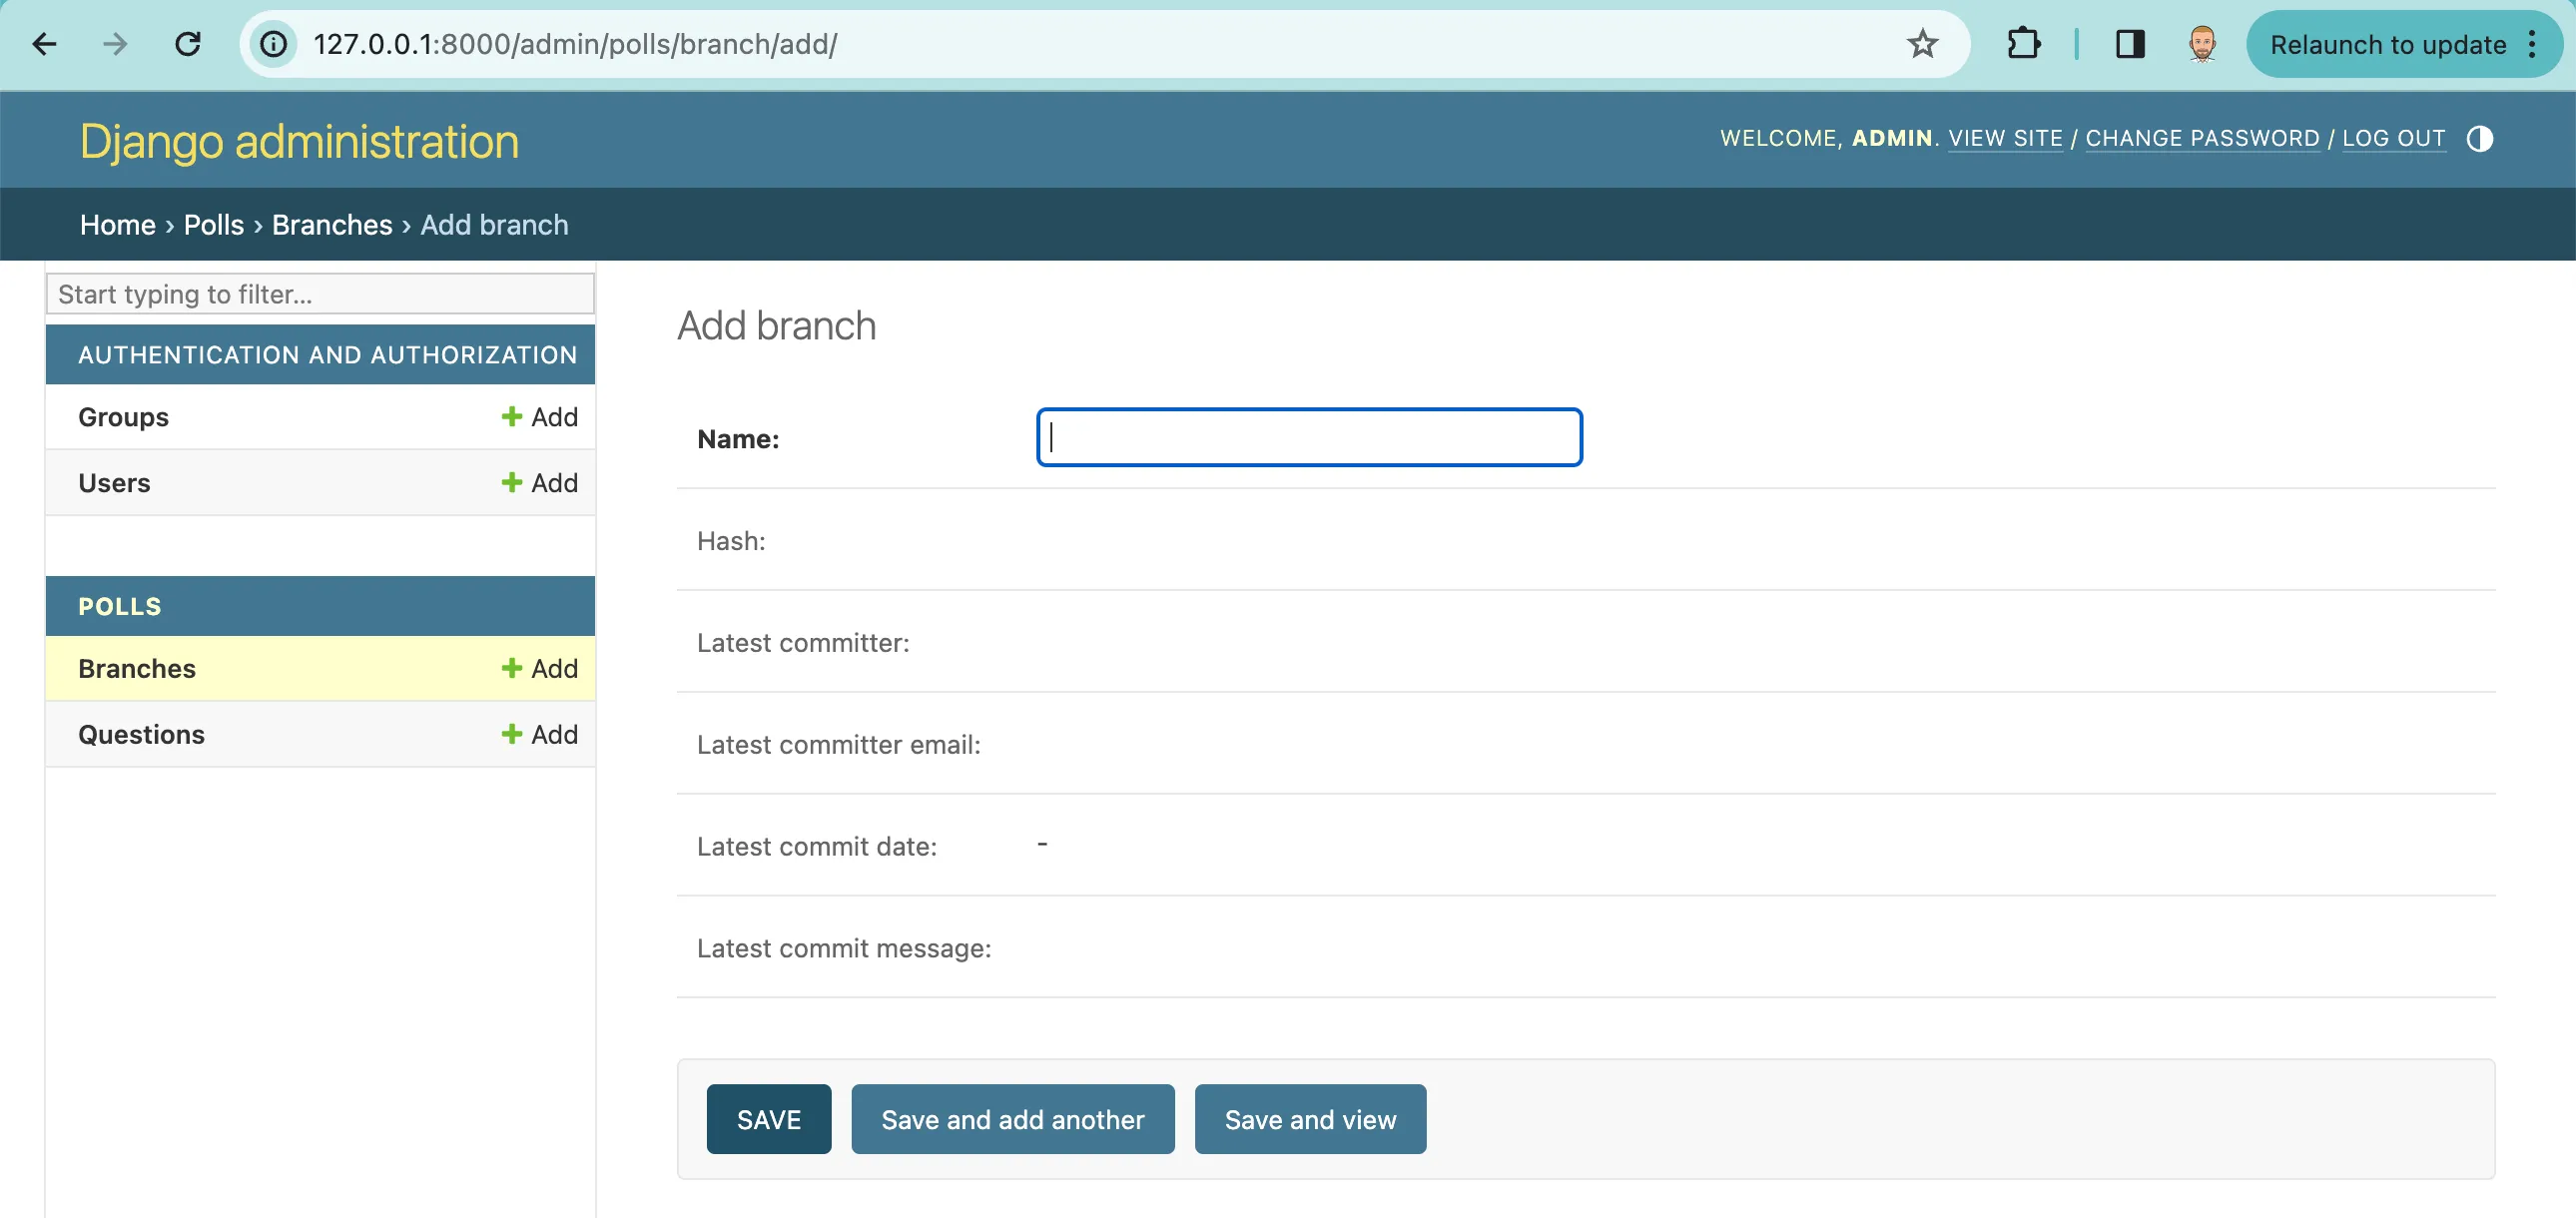Open the Chrome profile avatar
Image resolution: width=2576 pixels, height=1218 pixels.
(x=2201, y=44)
